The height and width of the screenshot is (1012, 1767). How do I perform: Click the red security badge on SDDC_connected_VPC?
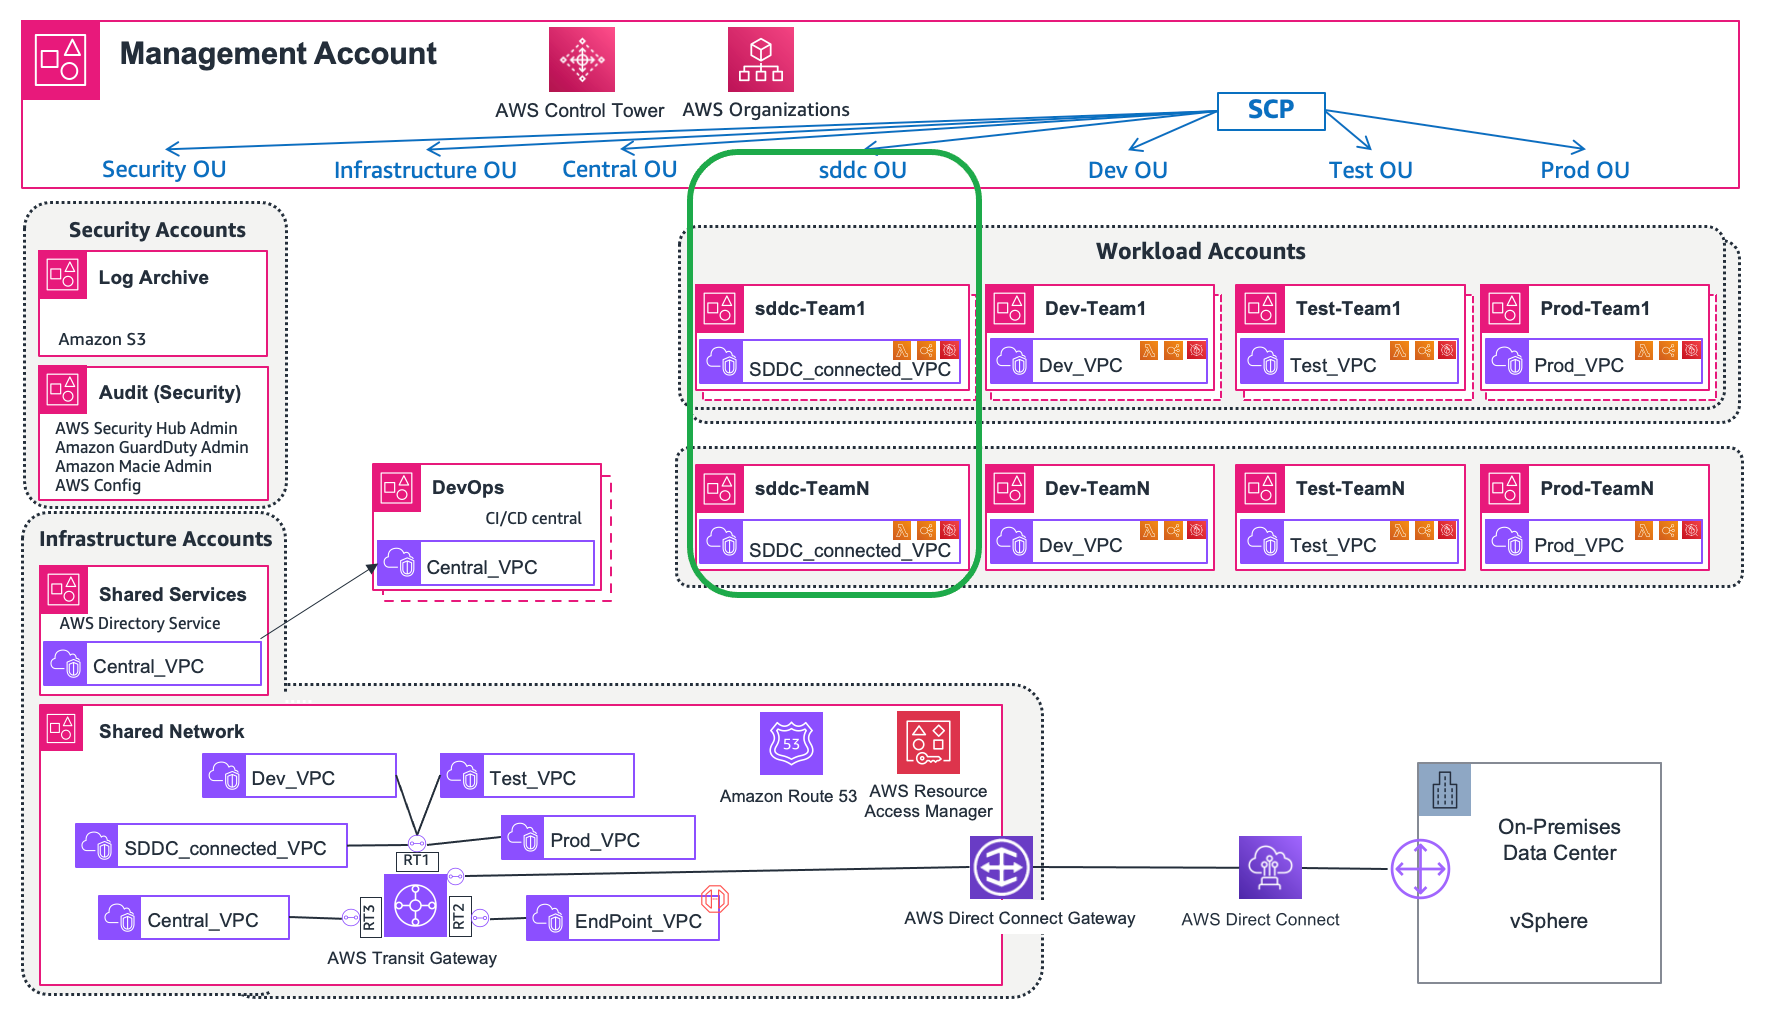(x=950, y=349)
